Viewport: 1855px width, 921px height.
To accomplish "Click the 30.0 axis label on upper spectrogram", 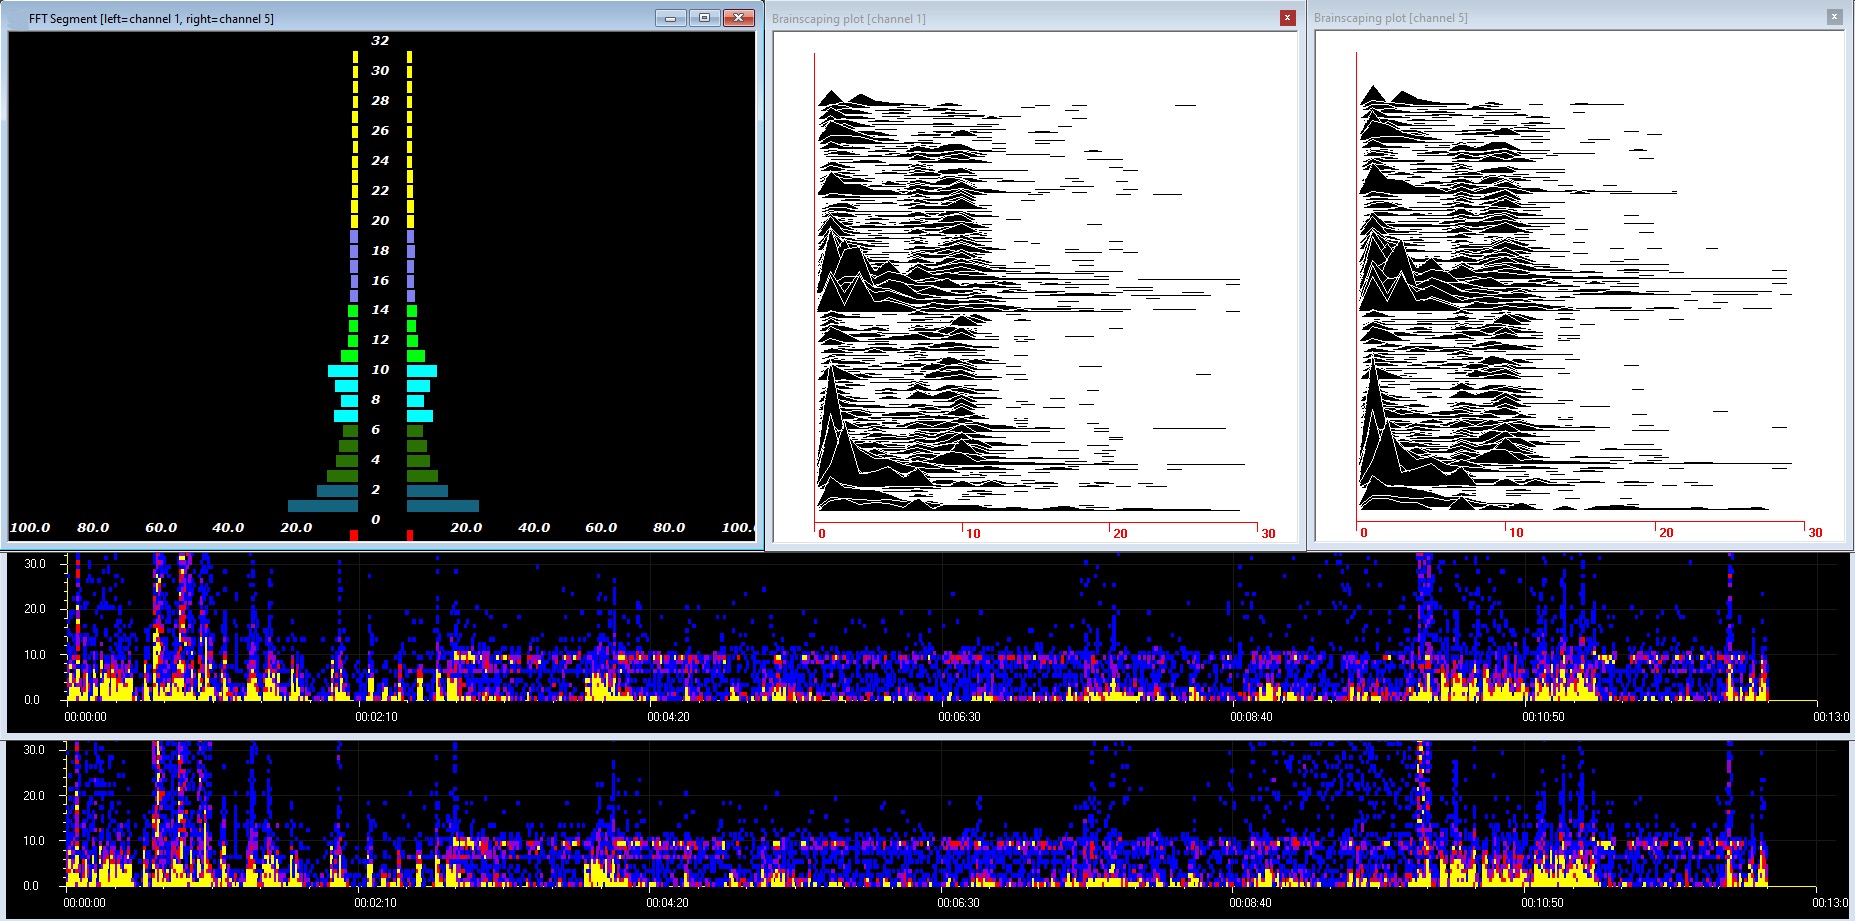I will (35, 564).
